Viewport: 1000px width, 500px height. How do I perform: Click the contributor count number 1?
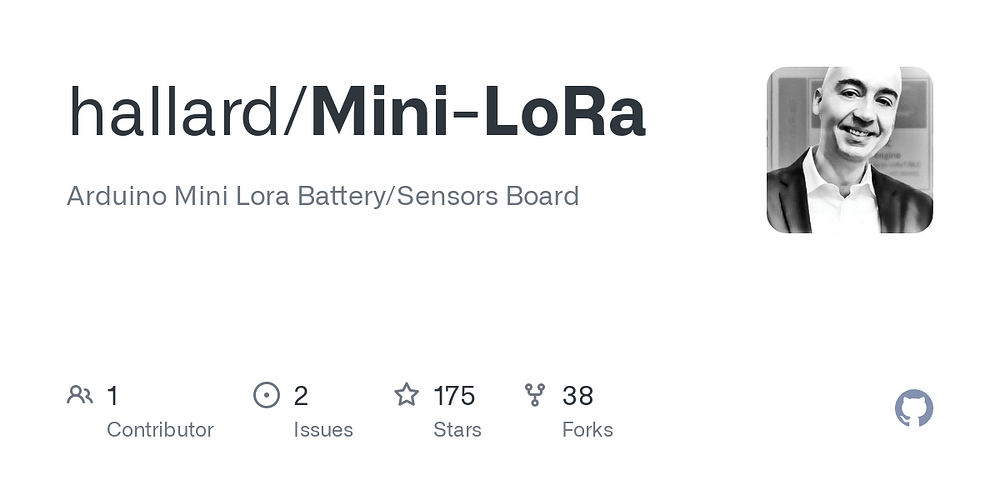(112, 396)
